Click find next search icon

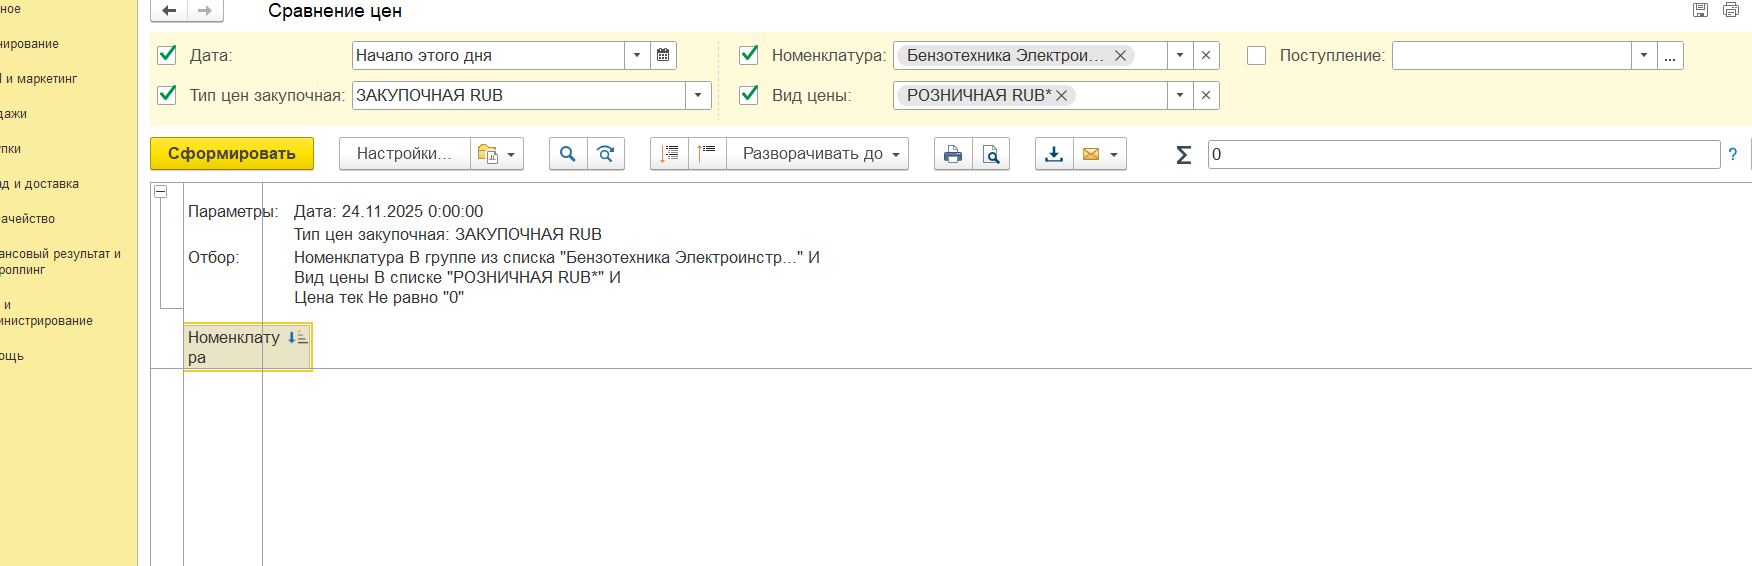606,154
